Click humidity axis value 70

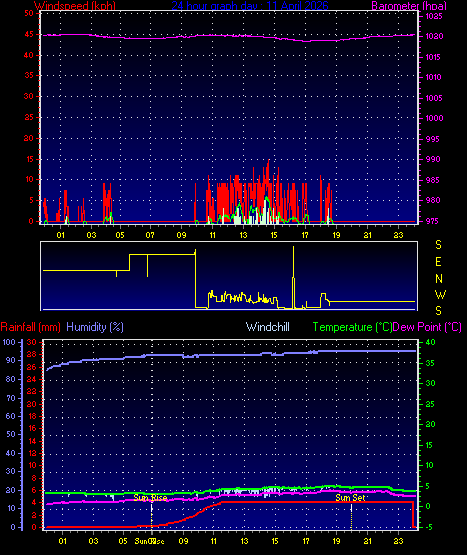(11, 398)
